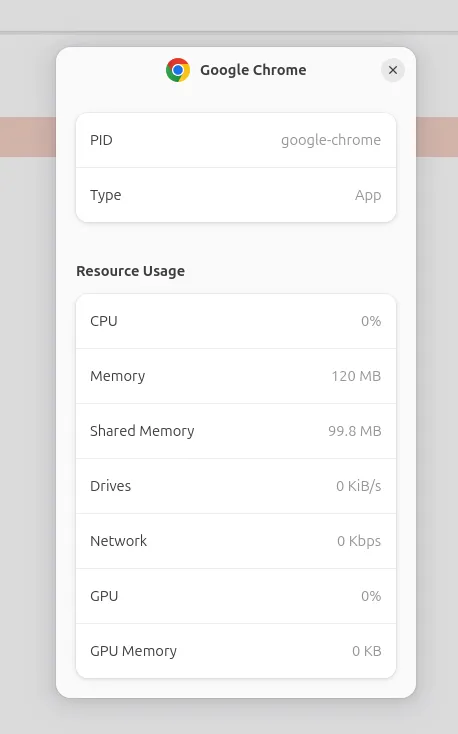Select the Type row
Image resolution: width=458 pixels, height=734 pixels.
pos(236,195)
